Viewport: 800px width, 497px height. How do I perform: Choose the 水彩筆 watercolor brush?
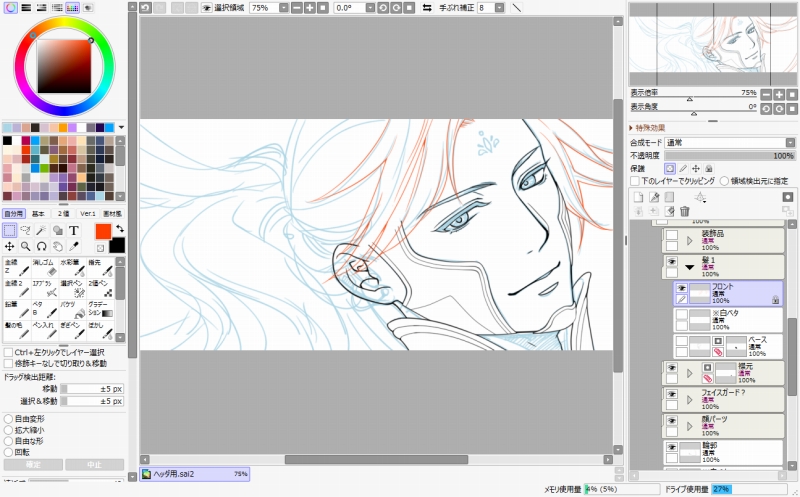(72, 268)
